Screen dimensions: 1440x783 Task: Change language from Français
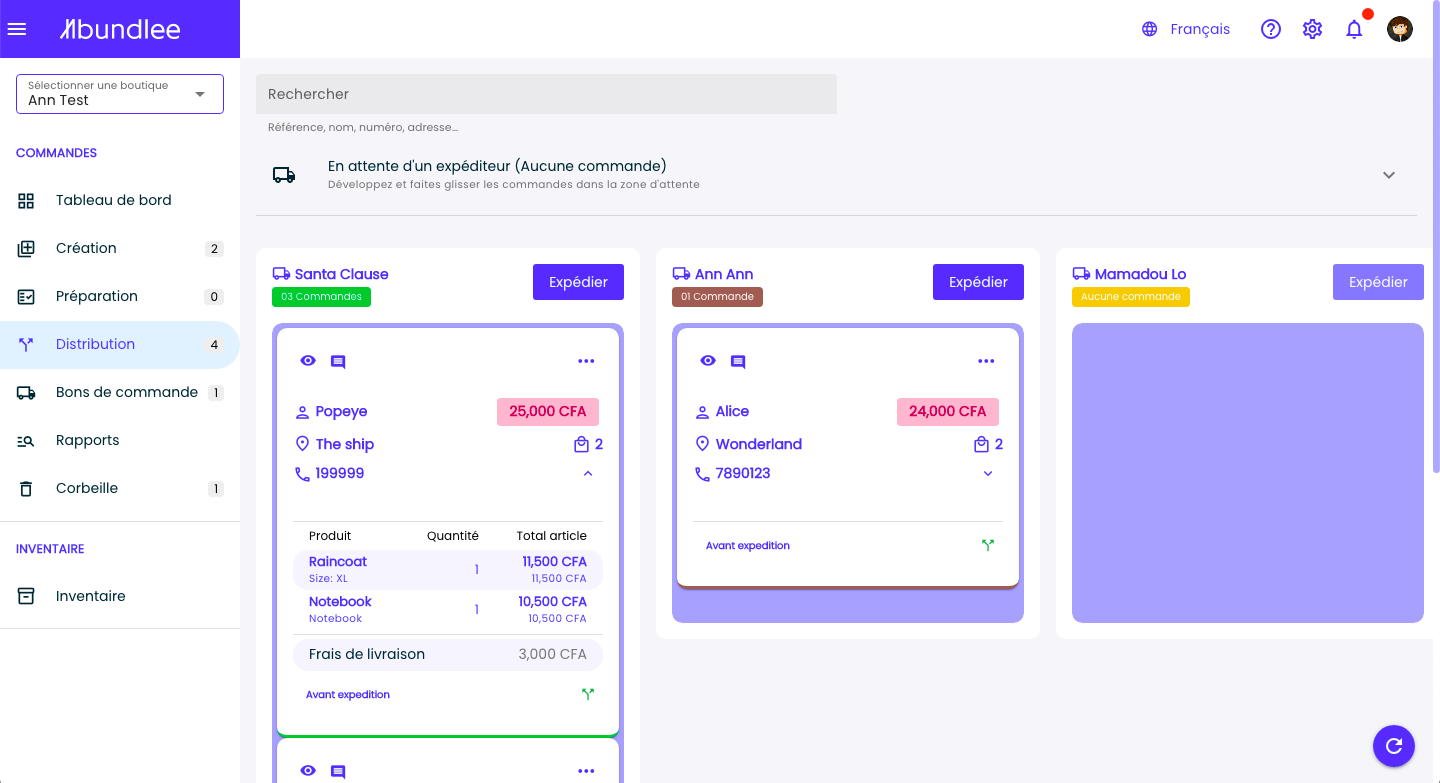click(1200, 29)
